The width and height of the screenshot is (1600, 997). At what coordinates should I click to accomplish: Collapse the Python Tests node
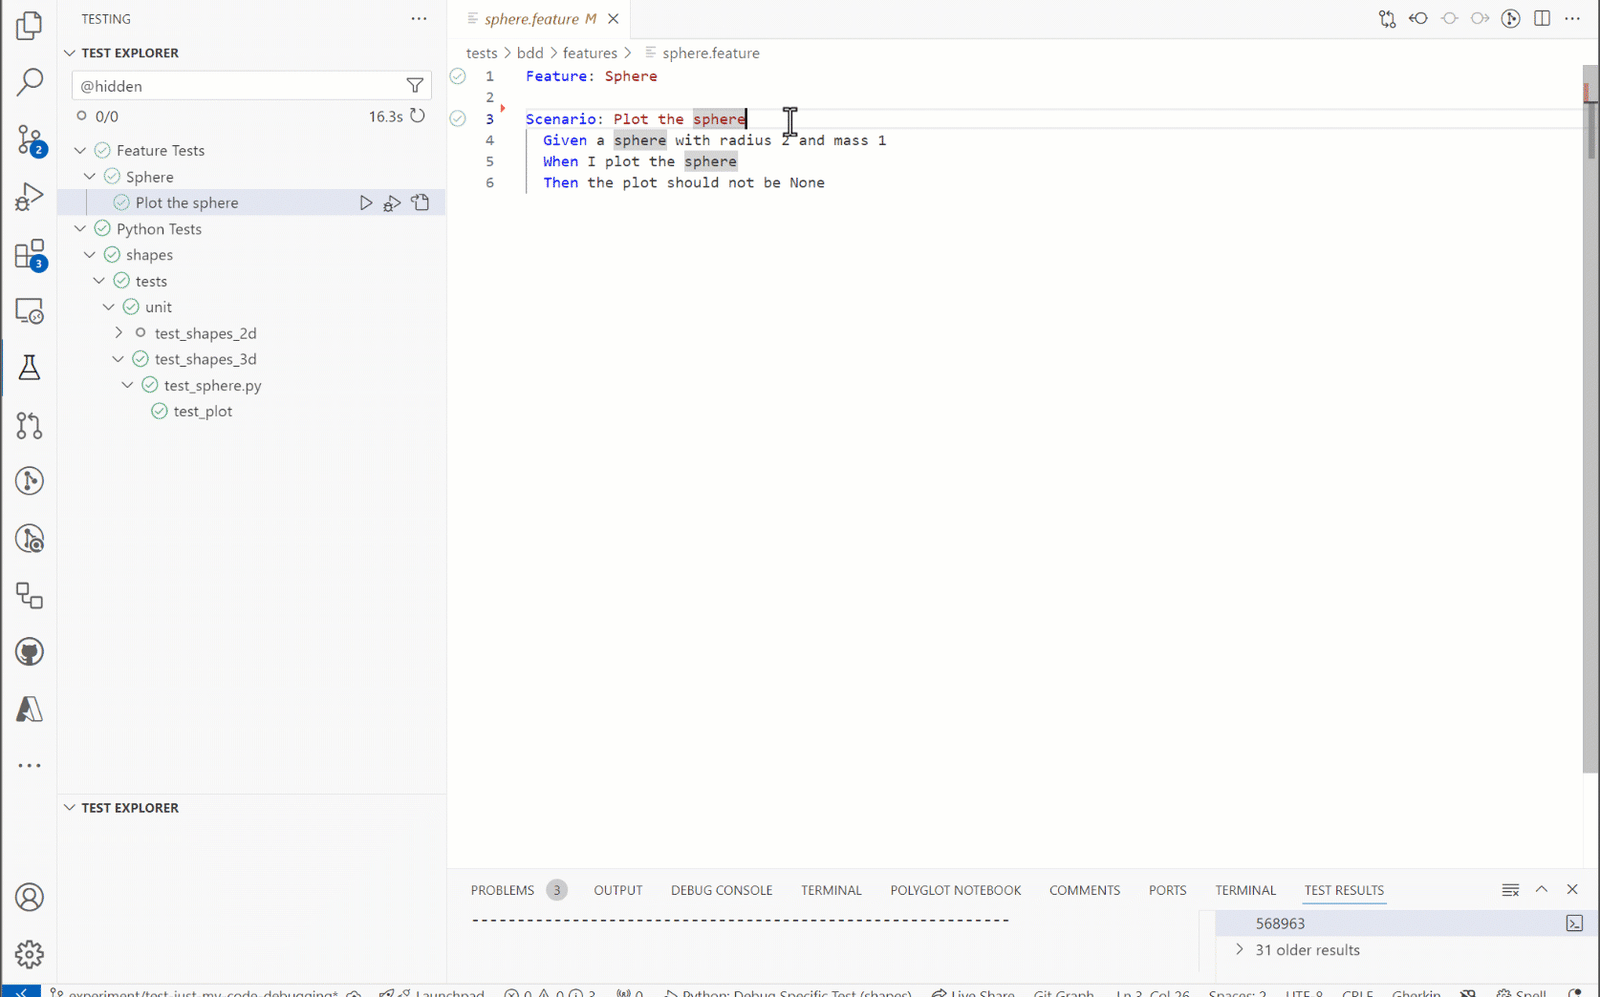80,229
